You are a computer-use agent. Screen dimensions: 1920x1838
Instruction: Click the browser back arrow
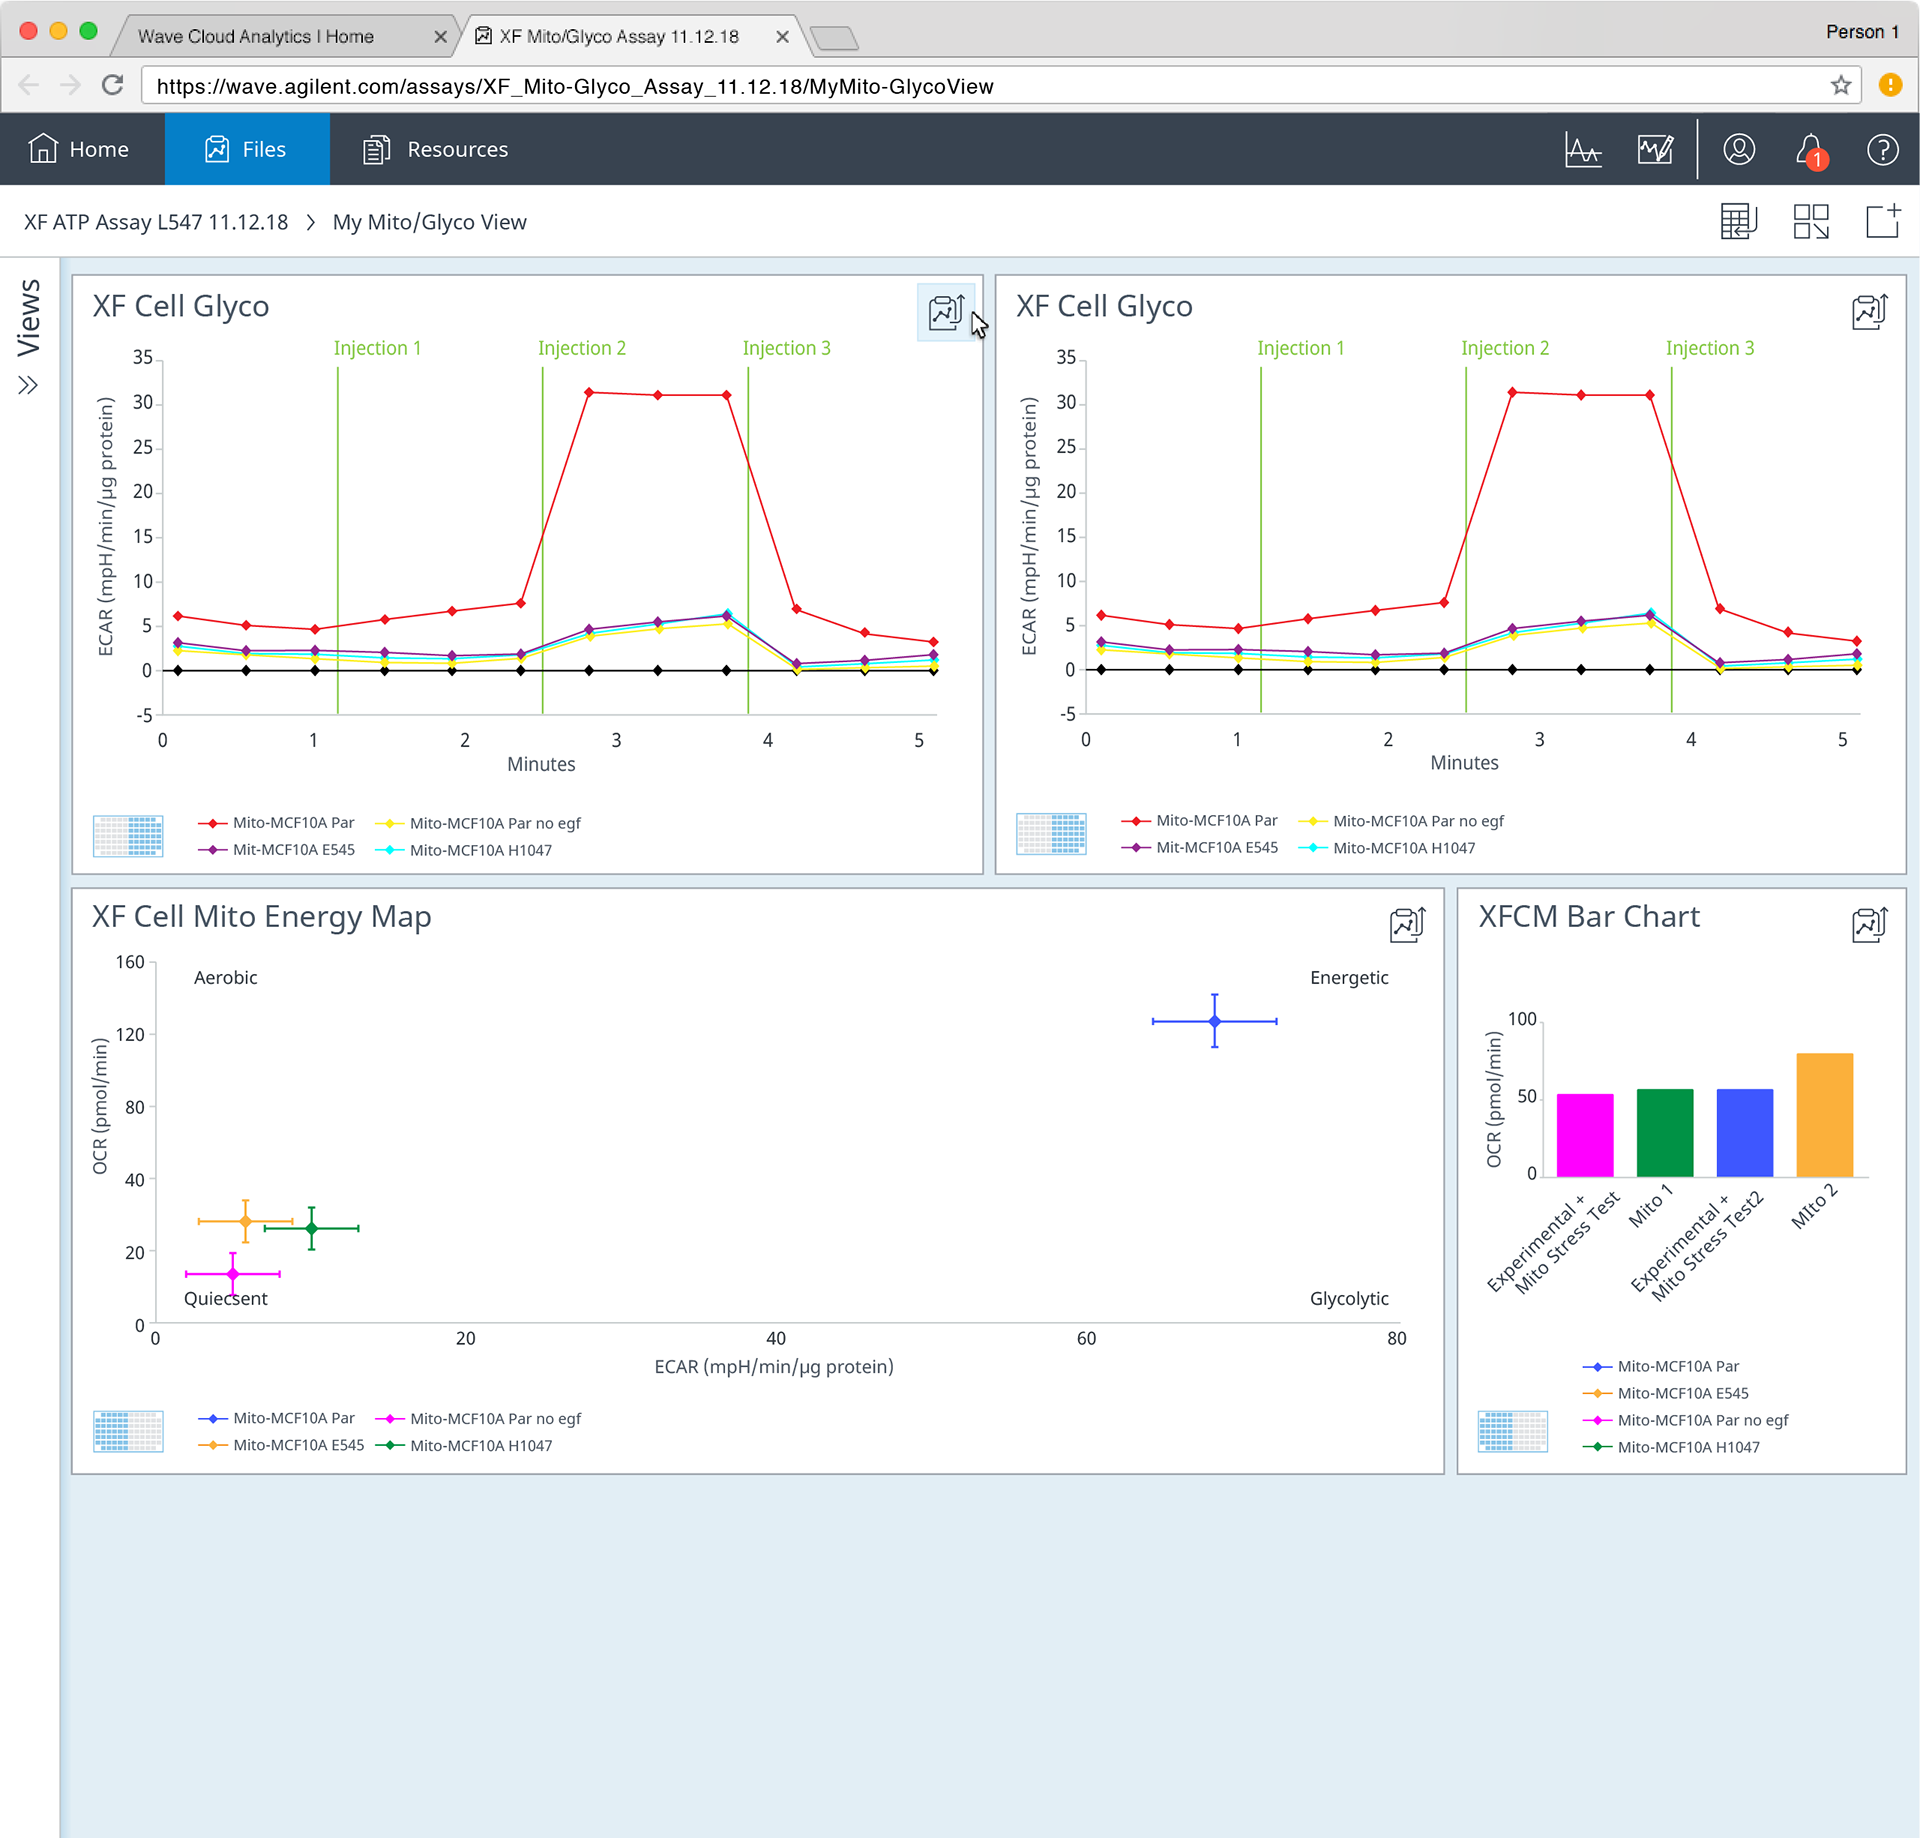point(29,85)
